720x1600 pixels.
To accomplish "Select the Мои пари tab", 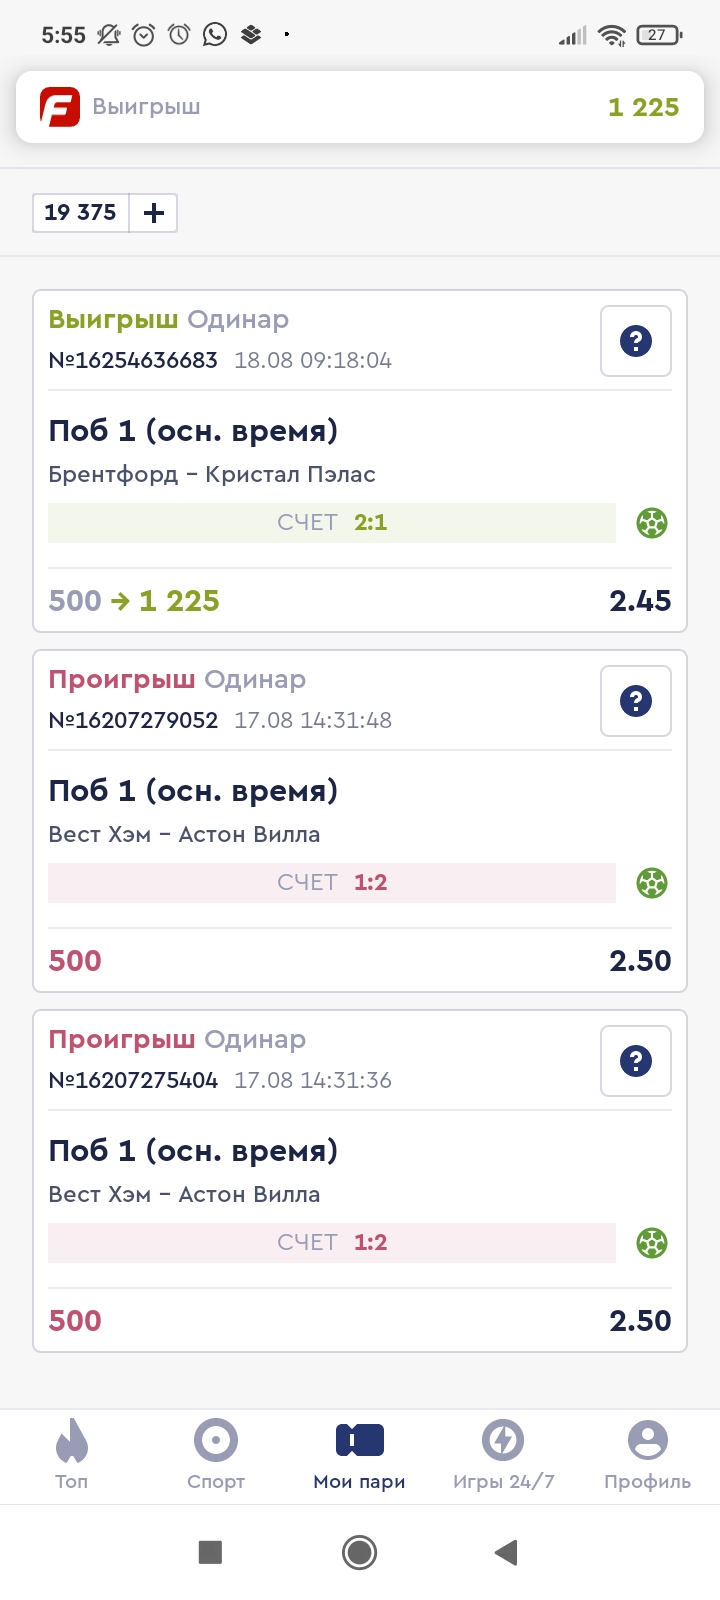I will [360, 1455].
